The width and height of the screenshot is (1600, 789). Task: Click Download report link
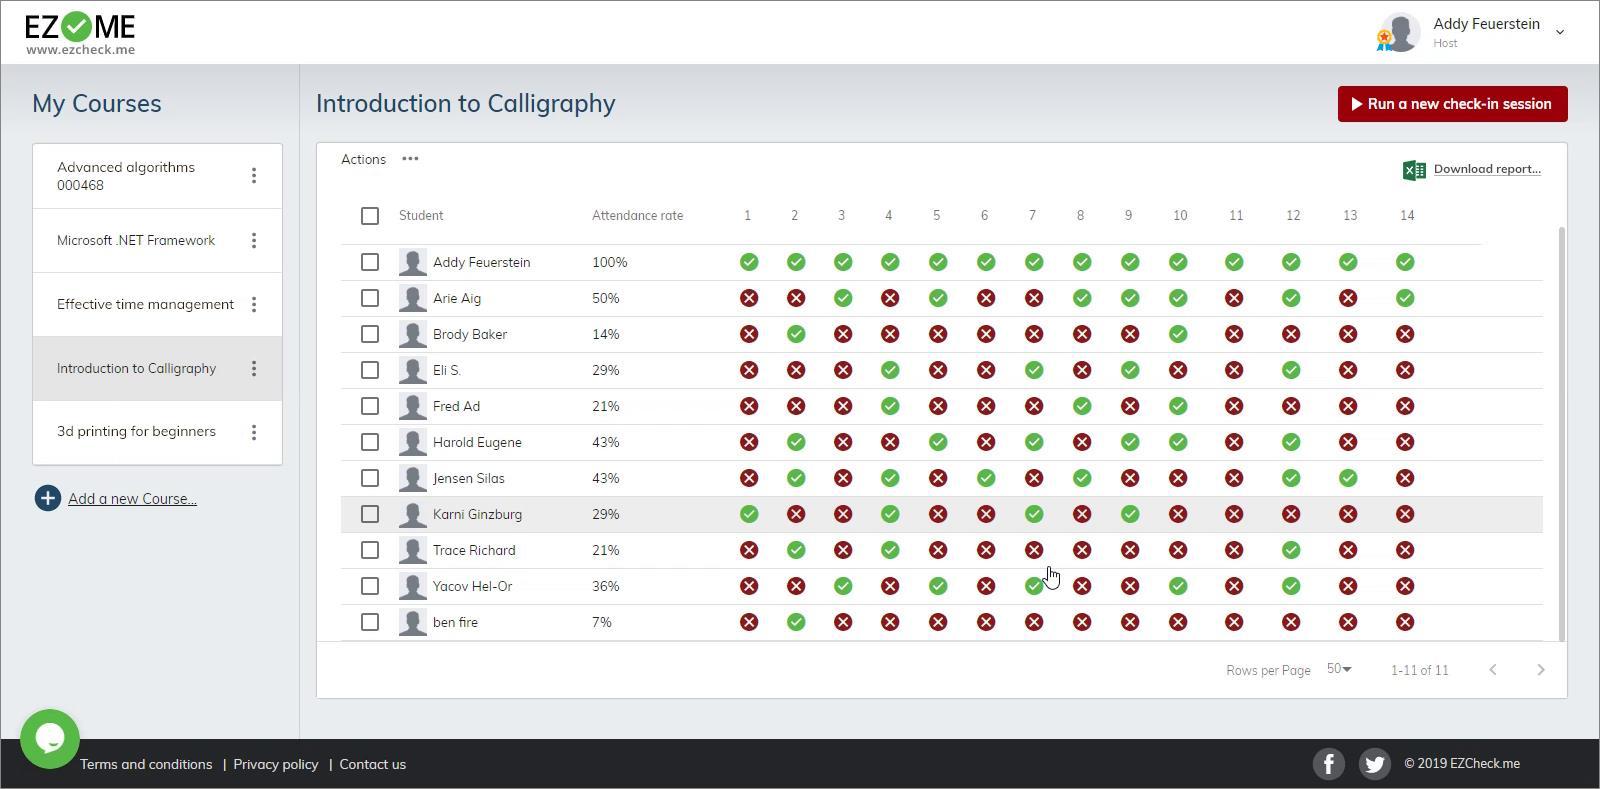(1487, 169)
